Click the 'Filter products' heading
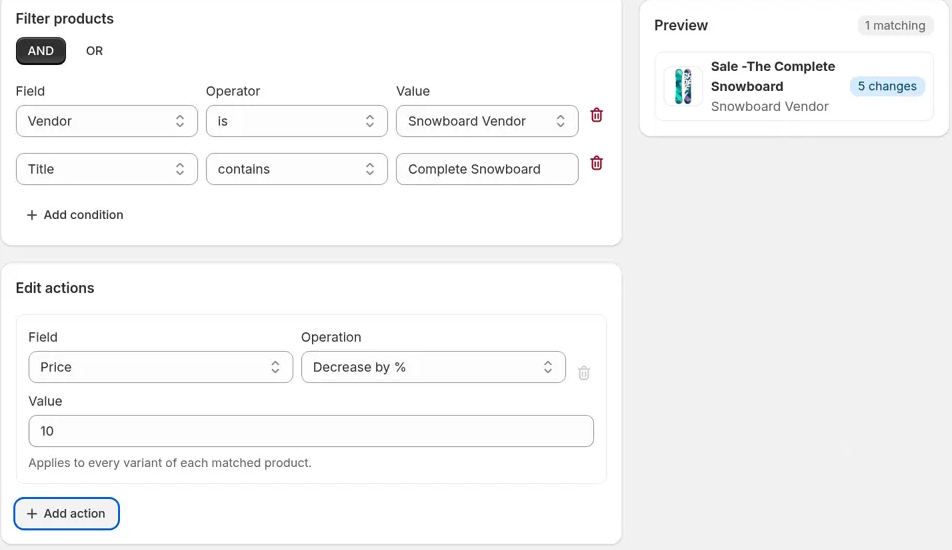Screen dimensions: 952x550 click(x=64, y=19)
